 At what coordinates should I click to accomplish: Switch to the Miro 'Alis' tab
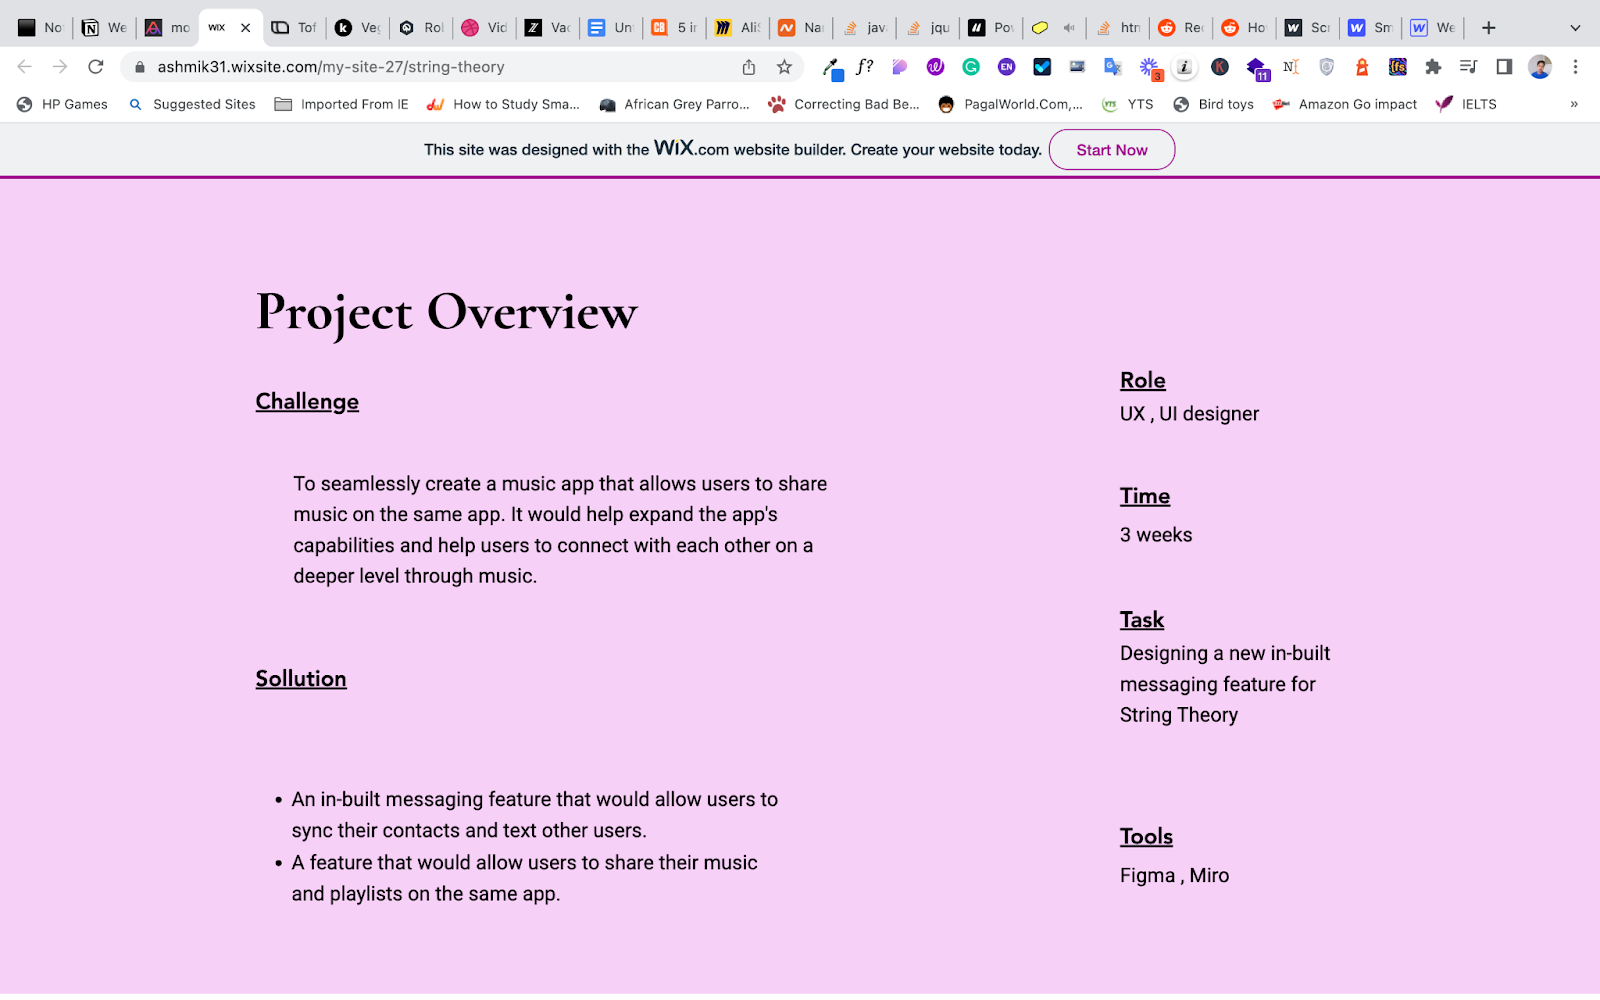pos(737,28)
